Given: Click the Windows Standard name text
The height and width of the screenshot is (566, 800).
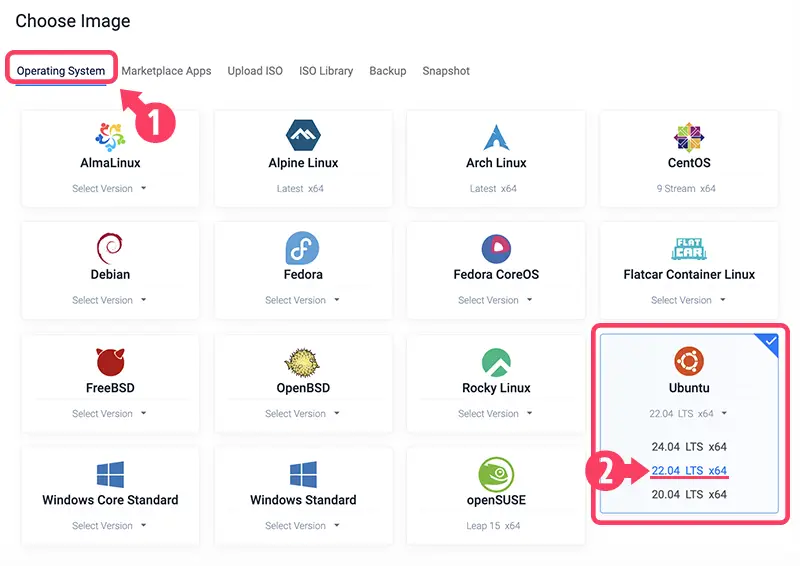Looking at the screenshot, I should point(303,500).
